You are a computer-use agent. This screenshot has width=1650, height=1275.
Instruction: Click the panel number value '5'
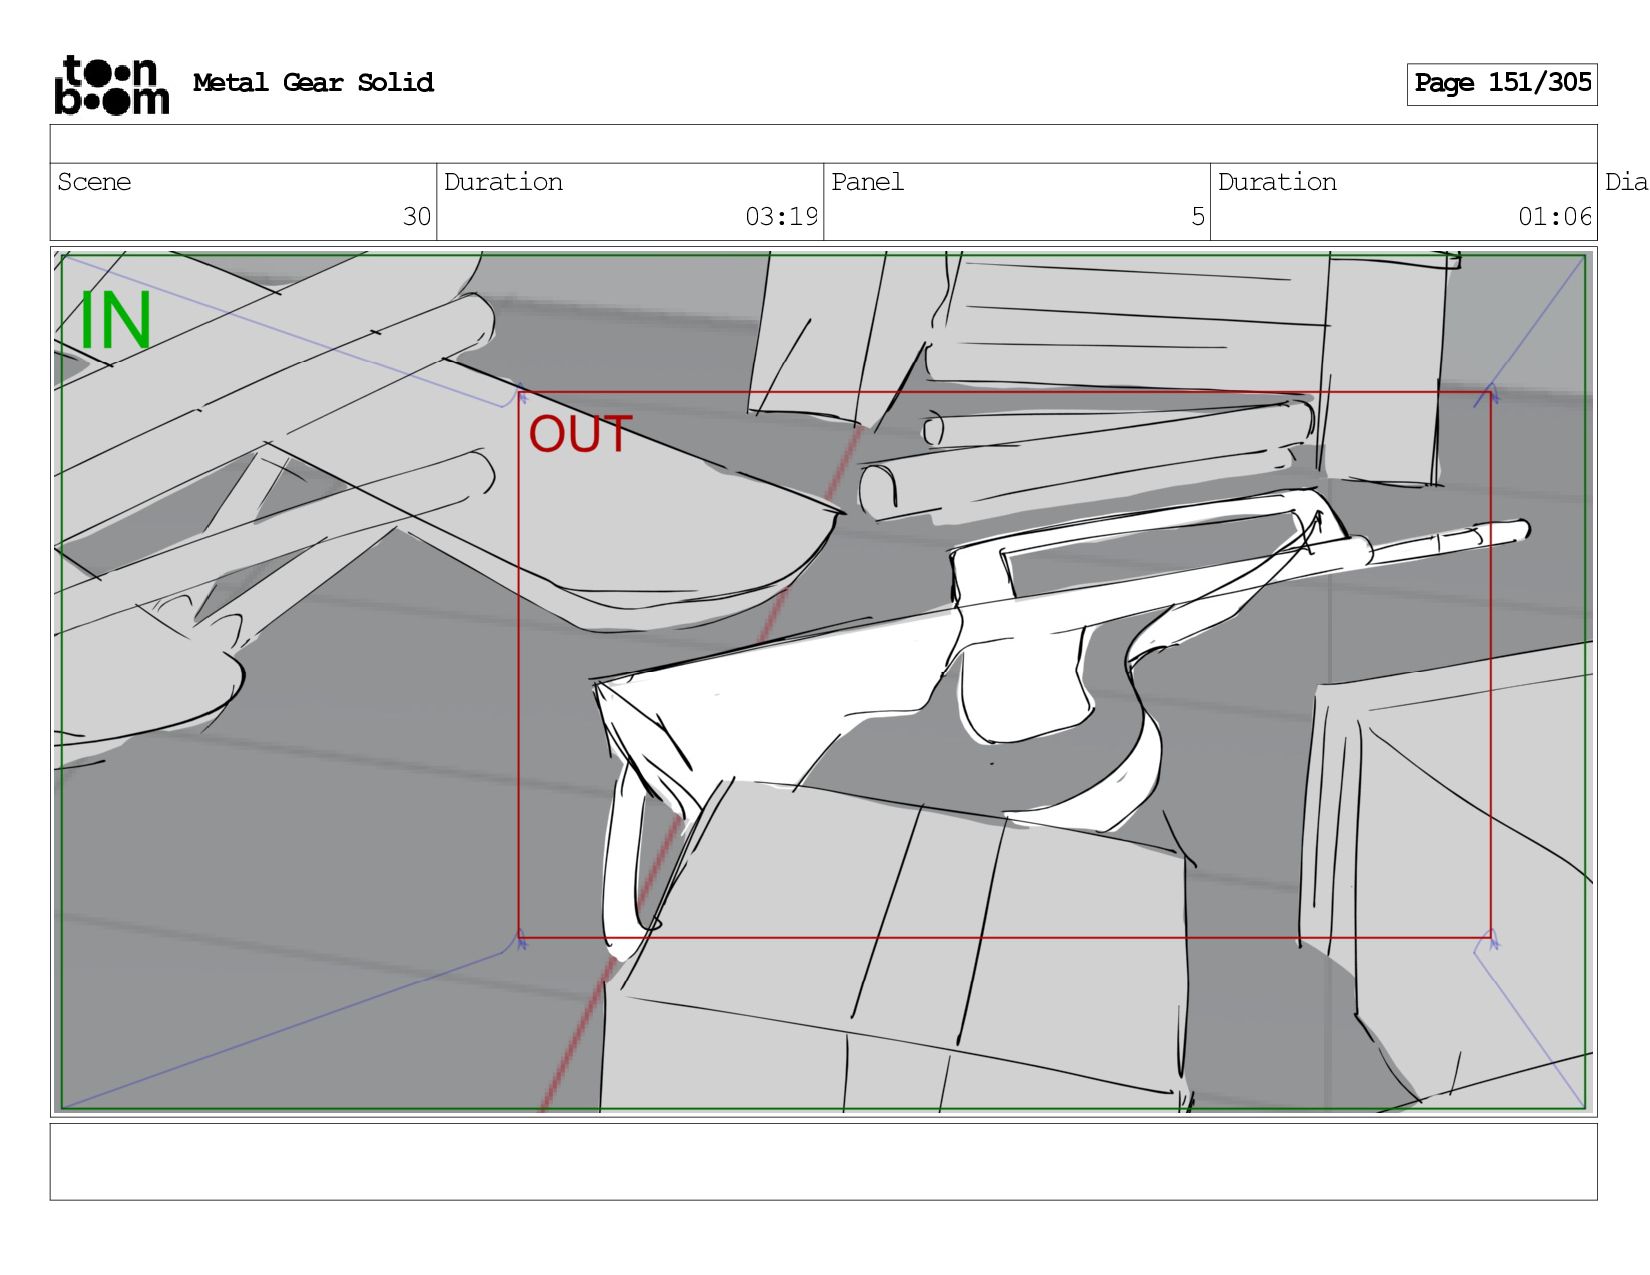click(x=1198, y=217)
